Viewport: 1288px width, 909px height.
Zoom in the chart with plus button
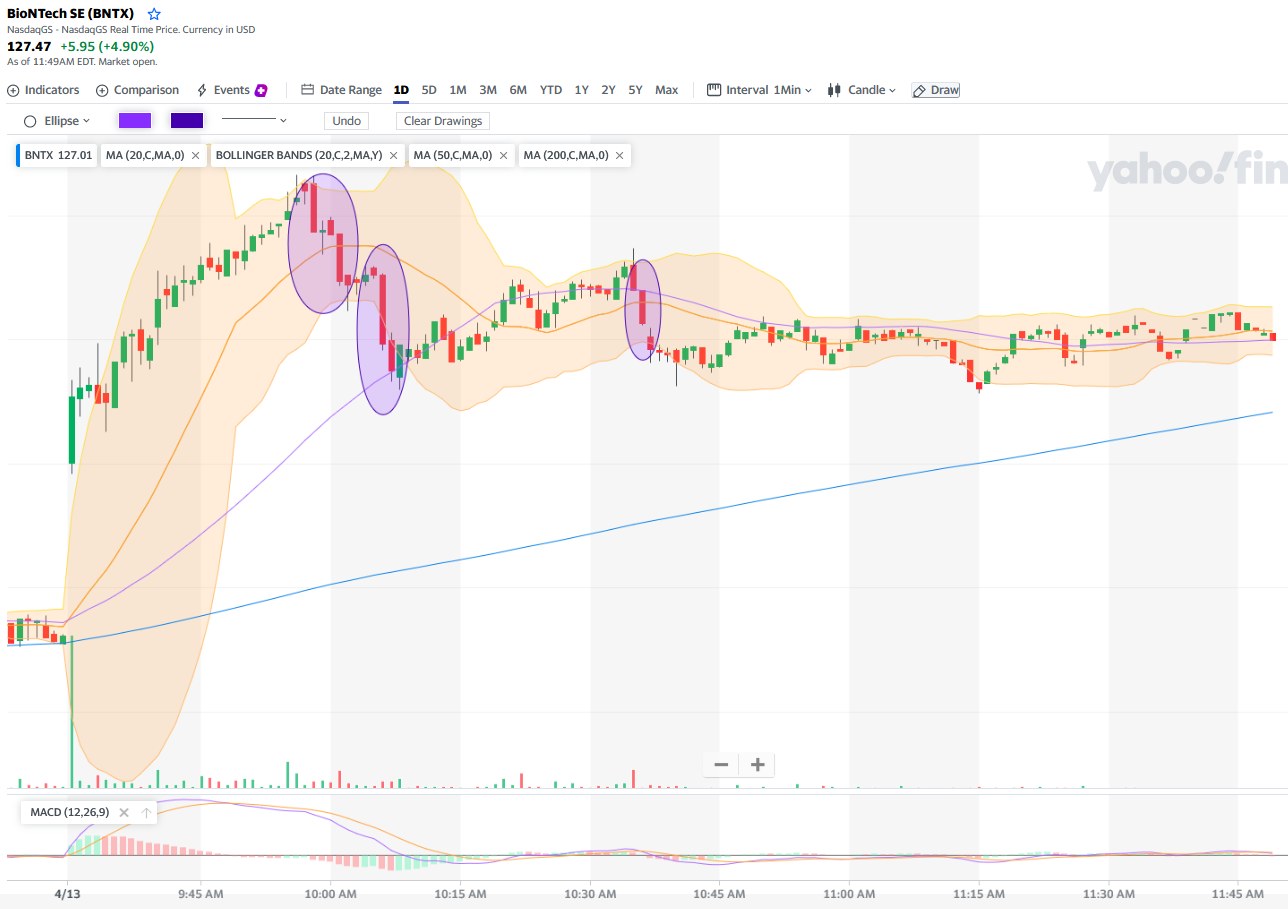(757, 765)
